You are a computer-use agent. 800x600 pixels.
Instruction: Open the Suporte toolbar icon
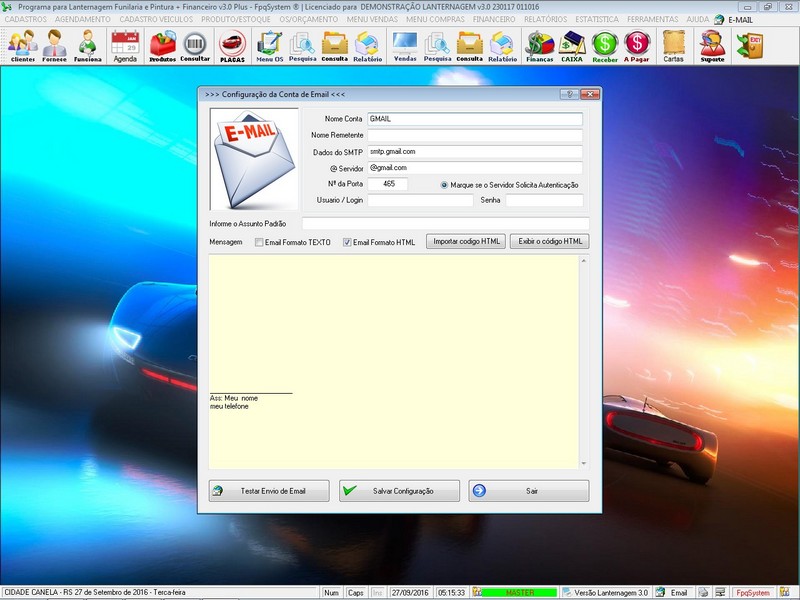[x=712, y=45]
